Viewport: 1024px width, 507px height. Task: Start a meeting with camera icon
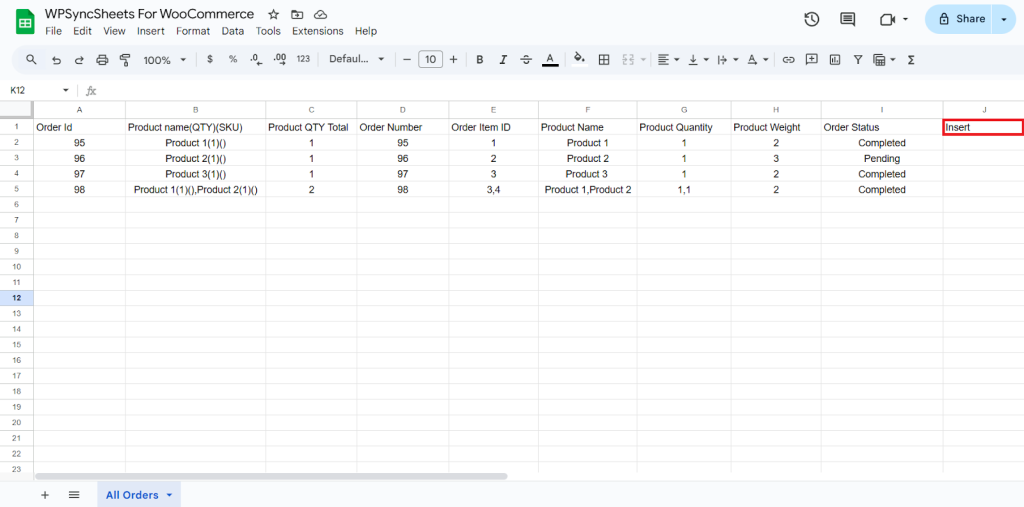(887, 20)
